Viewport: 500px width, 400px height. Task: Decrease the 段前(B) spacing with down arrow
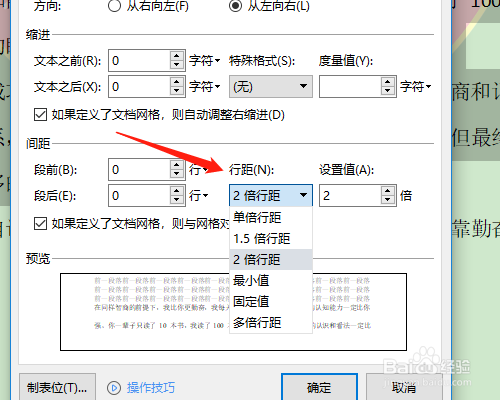tap(177, 174)
